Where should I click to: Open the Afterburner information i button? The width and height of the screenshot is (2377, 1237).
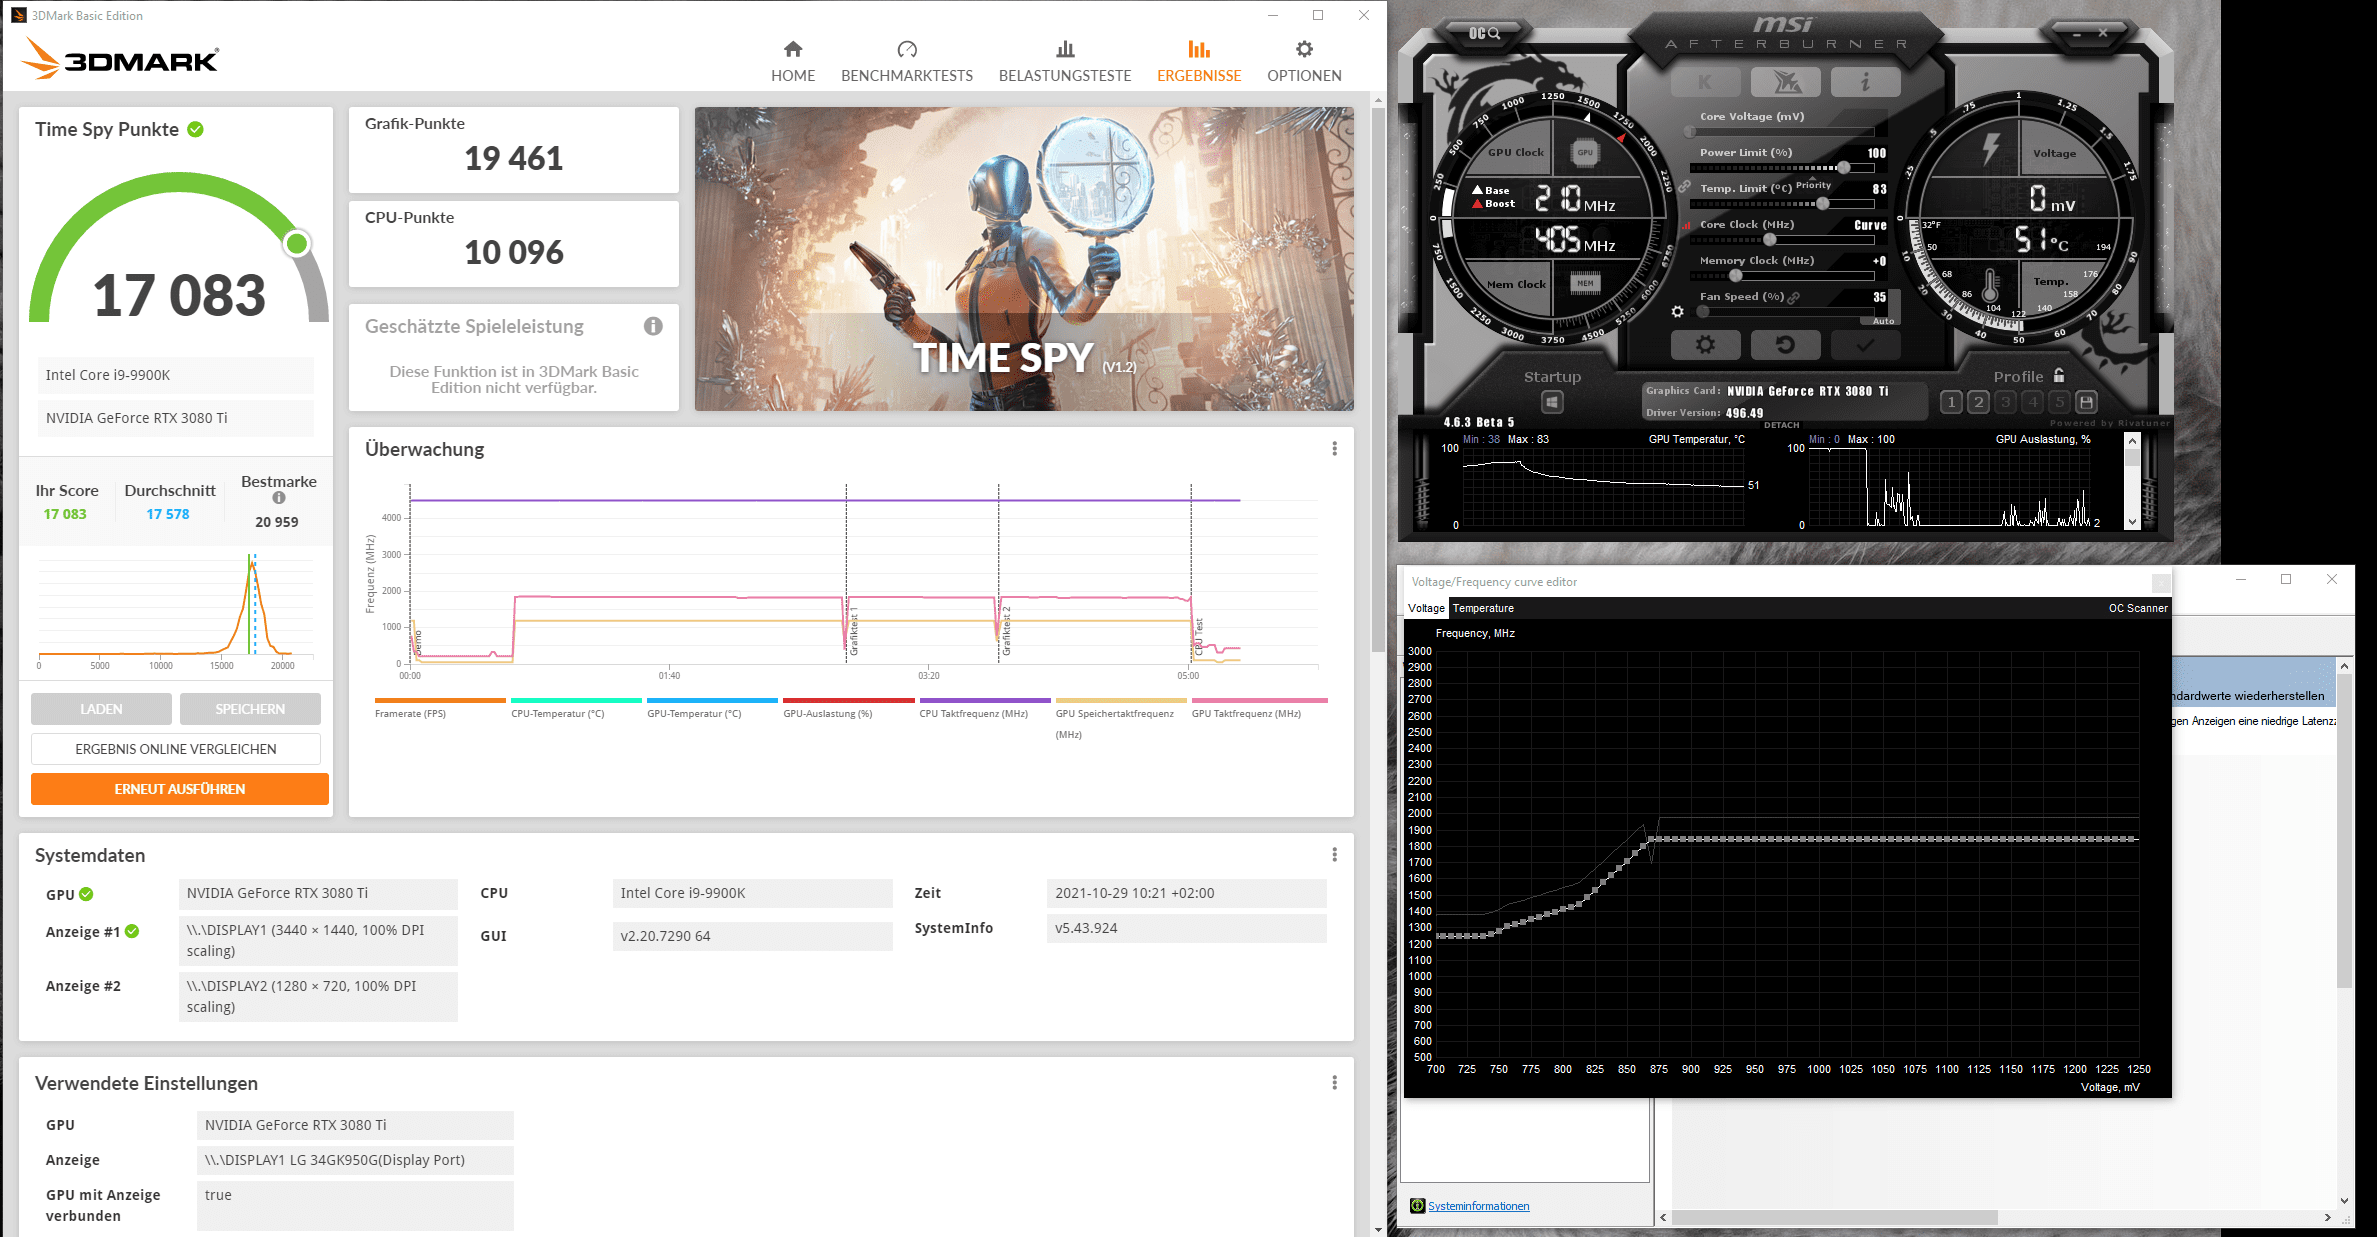(1865, 82)
